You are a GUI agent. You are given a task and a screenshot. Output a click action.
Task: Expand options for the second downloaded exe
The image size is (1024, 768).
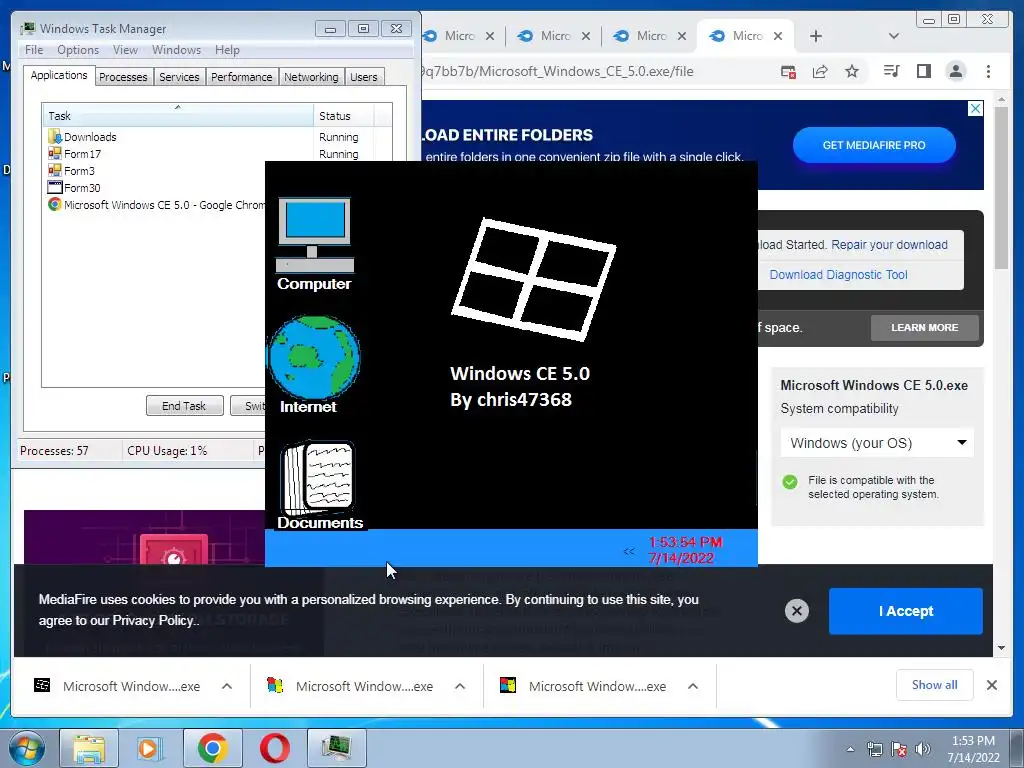pos(460,686)
